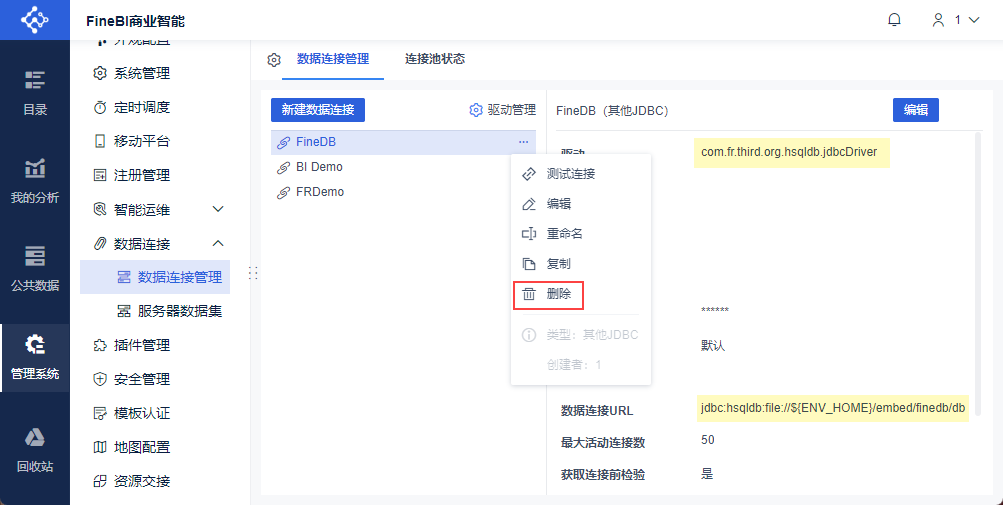This screenshot has width=1003, height=505.
Task: Click the FineDB more options ellipsis
Action: click(x=523, y=142)
